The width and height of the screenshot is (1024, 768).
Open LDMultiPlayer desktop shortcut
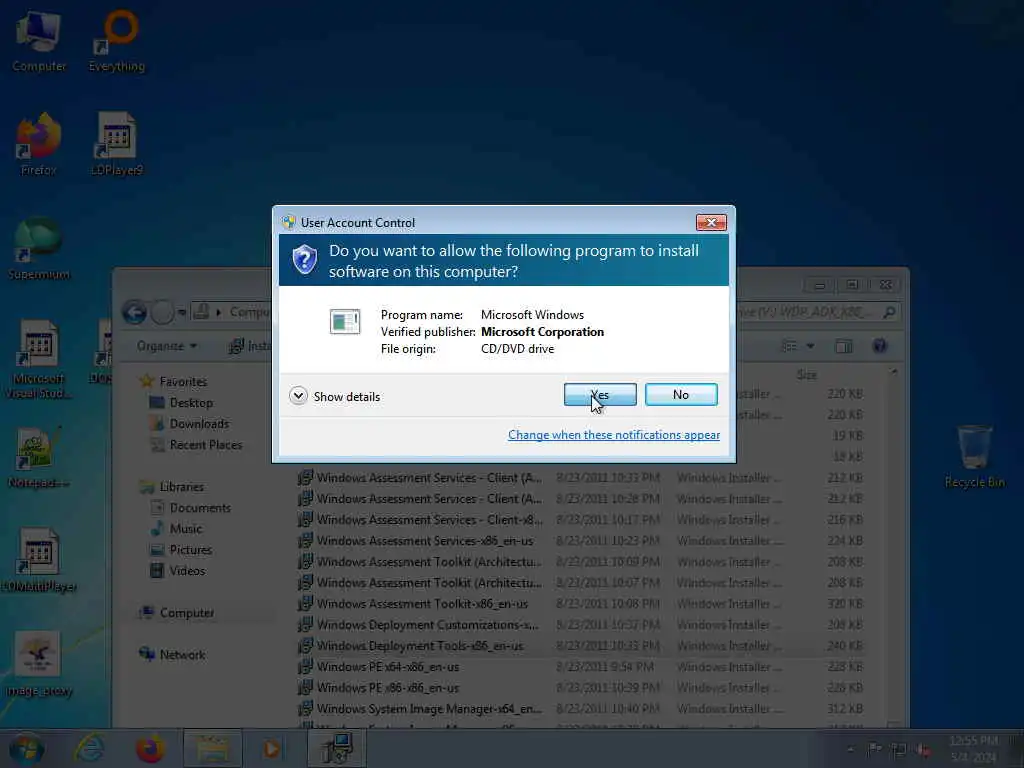pos(39,560)
